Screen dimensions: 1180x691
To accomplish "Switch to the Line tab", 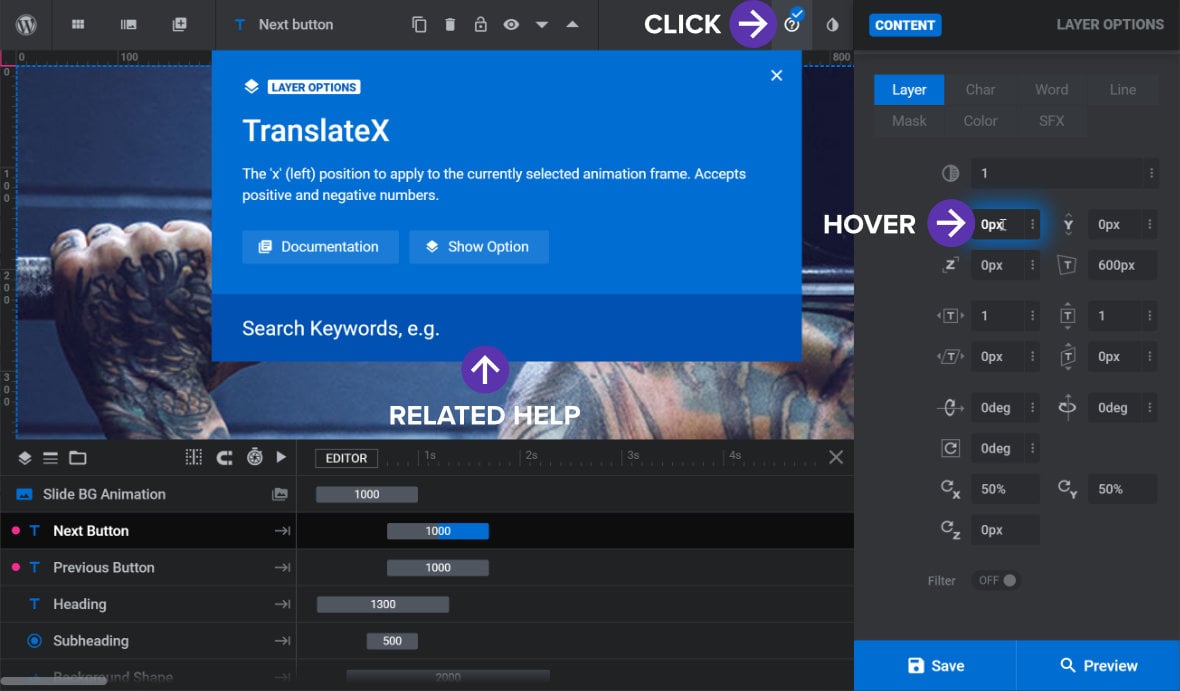I will point(1123,90).
